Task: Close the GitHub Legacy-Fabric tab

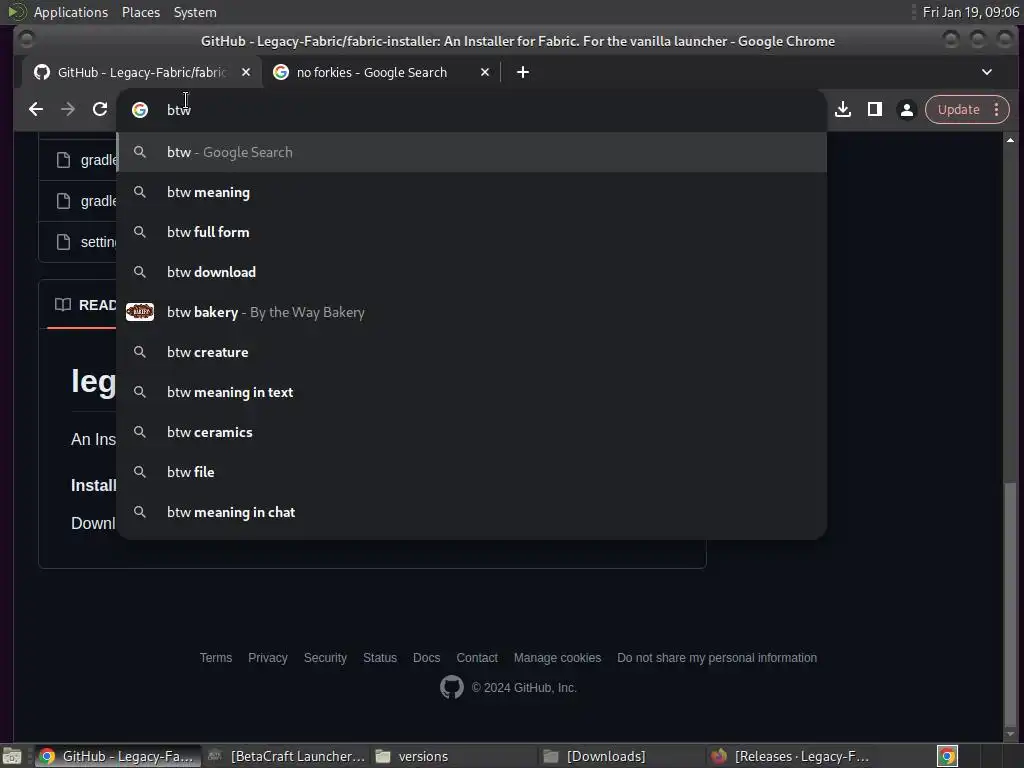Action: pos(246,72)
